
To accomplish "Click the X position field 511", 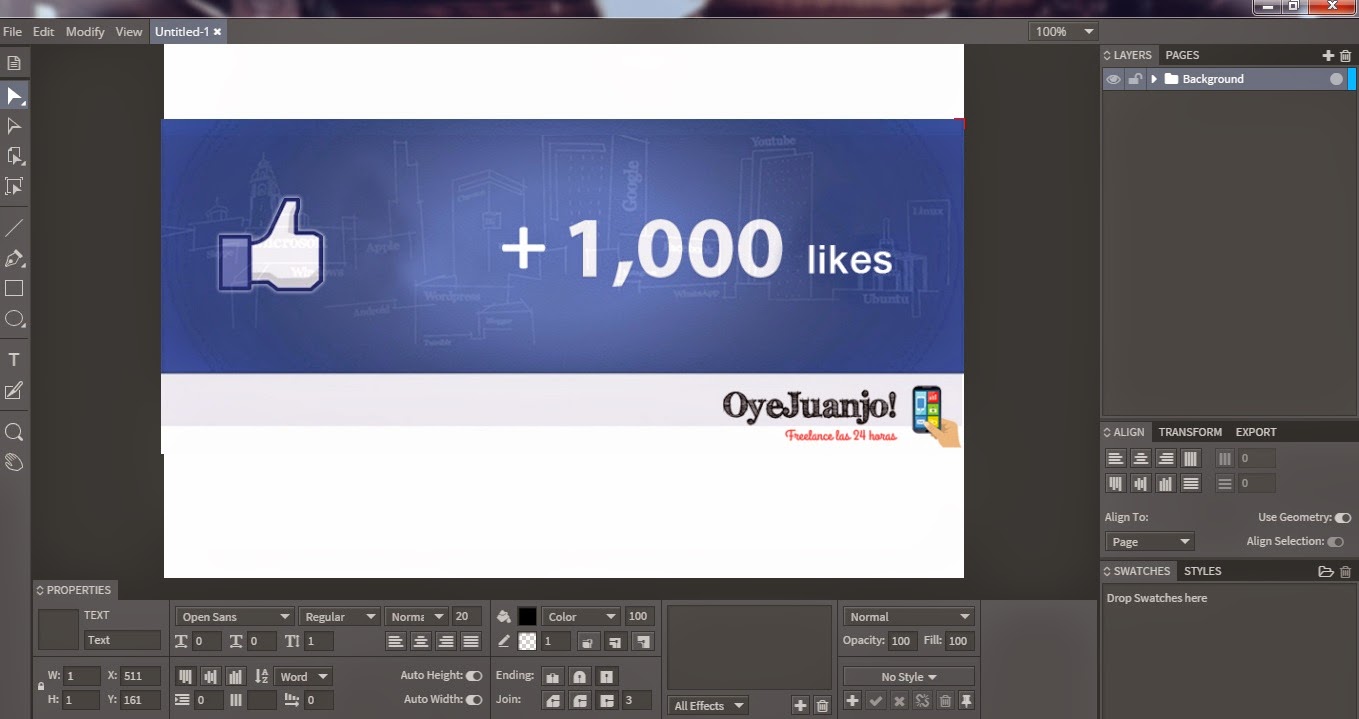I will click(140, 676).
